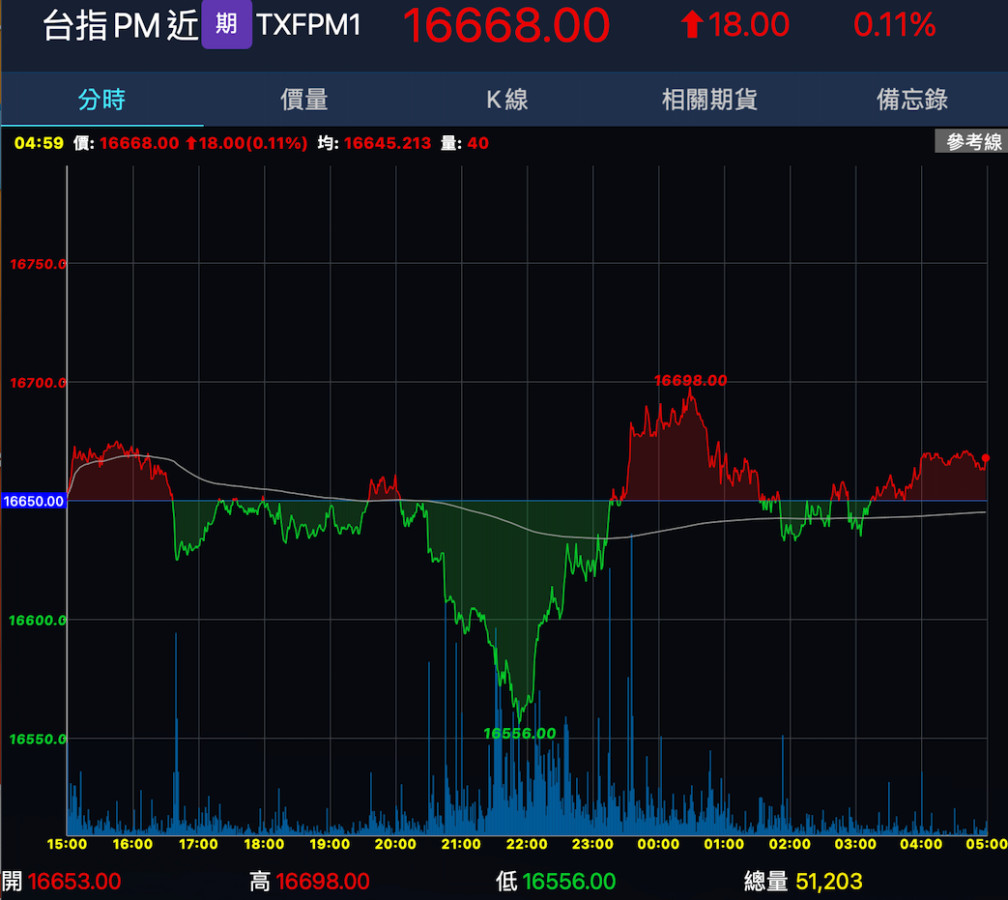Click the 04:59 timestamp in info bar

(39, 143)
